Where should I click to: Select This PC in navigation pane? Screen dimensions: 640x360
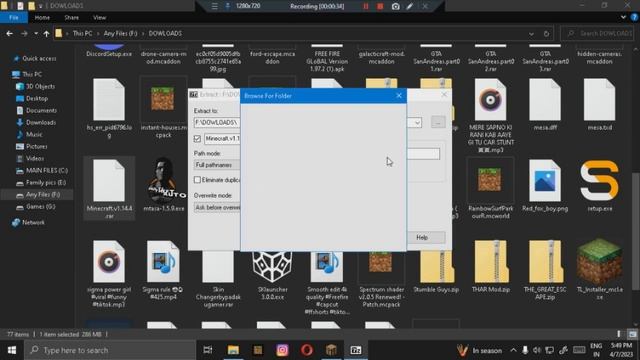pos(32,74)
